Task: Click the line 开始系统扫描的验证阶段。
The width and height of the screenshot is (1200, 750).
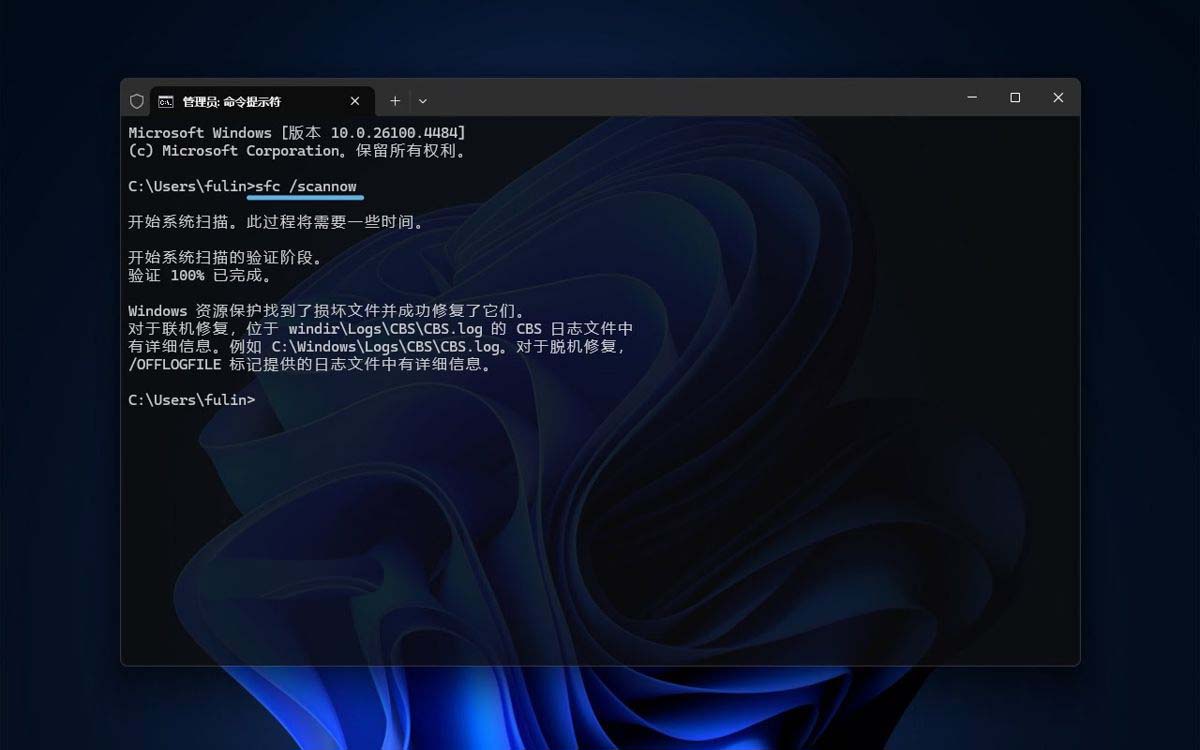Action: pos(226,257)
